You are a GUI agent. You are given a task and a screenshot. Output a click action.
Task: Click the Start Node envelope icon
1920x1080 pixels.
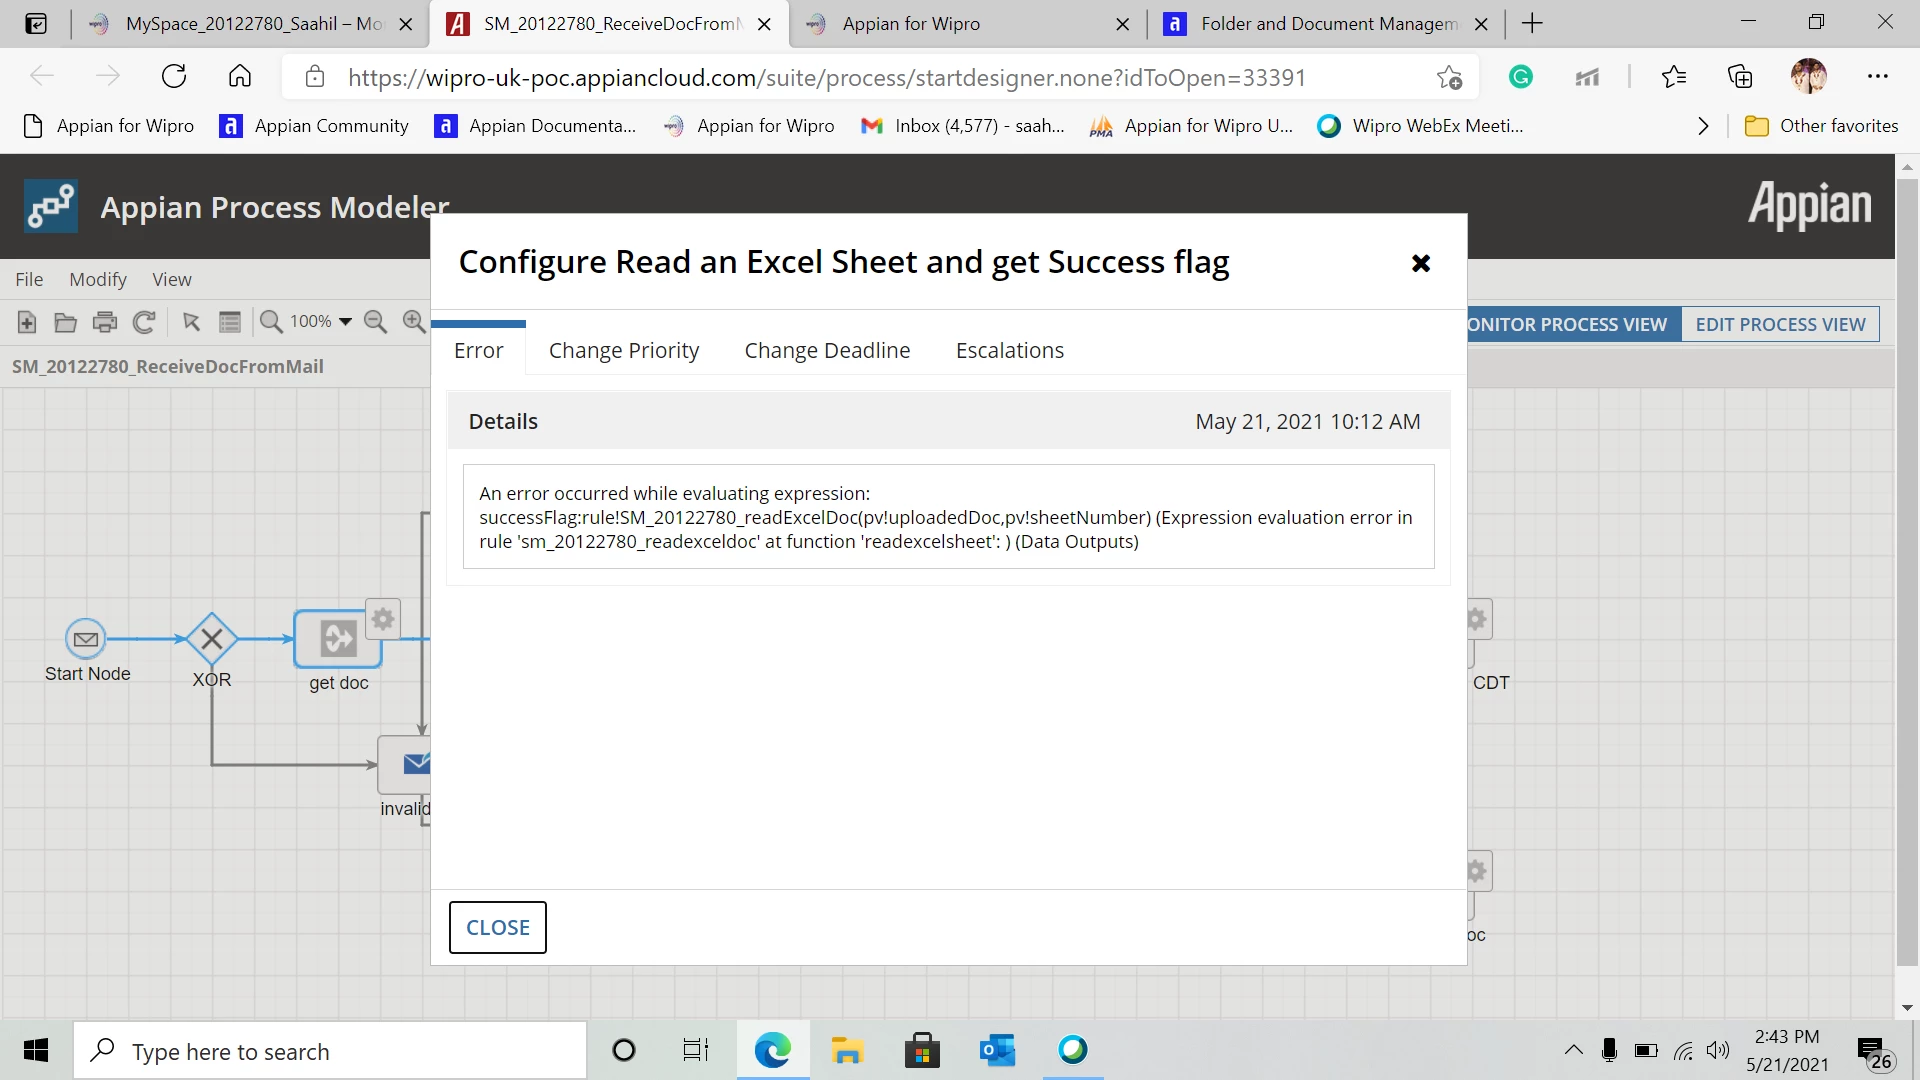click(86, 639)
